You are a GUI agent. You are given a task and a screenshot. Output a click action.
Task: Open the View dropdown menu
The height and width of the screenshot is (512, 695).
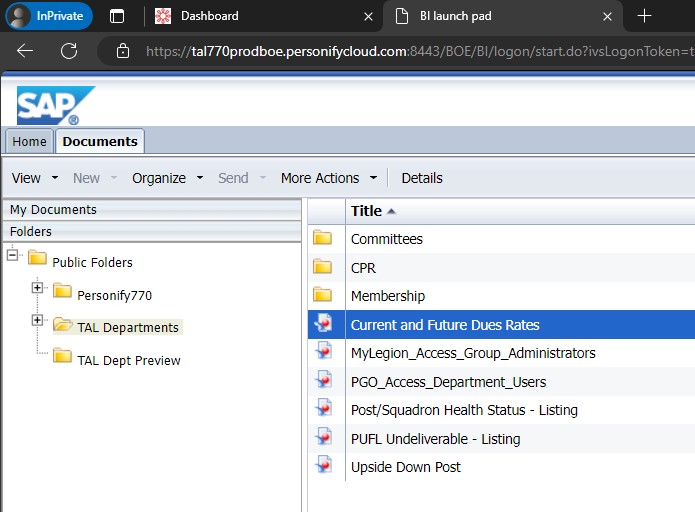(x=35, y=178)
